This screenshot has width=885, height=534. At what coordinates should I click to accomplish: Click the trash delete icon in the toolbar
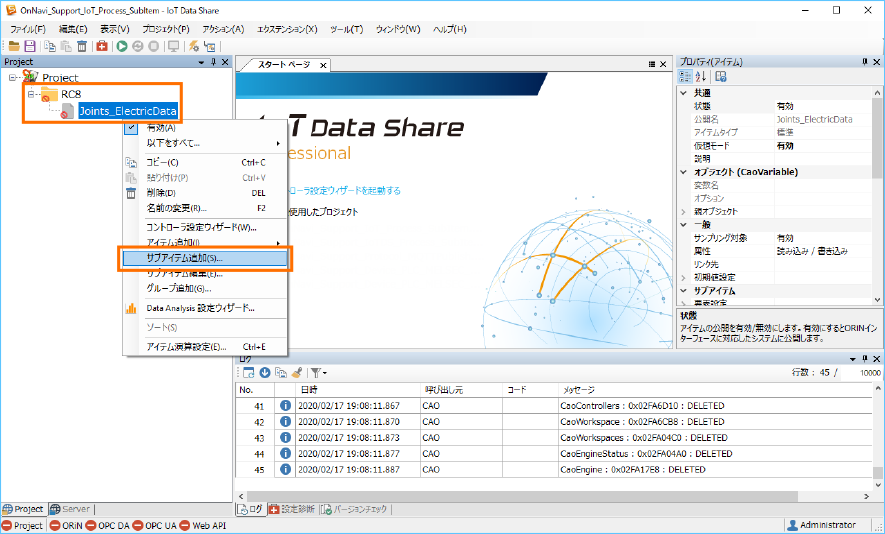click(82, 46)
